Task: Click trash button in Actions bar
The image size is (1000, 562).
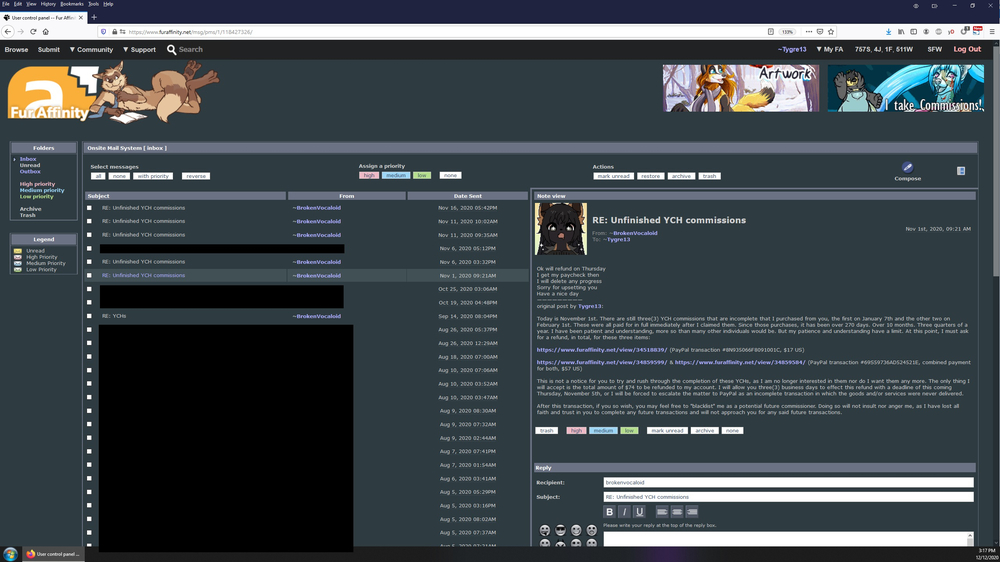Action: 709,176
